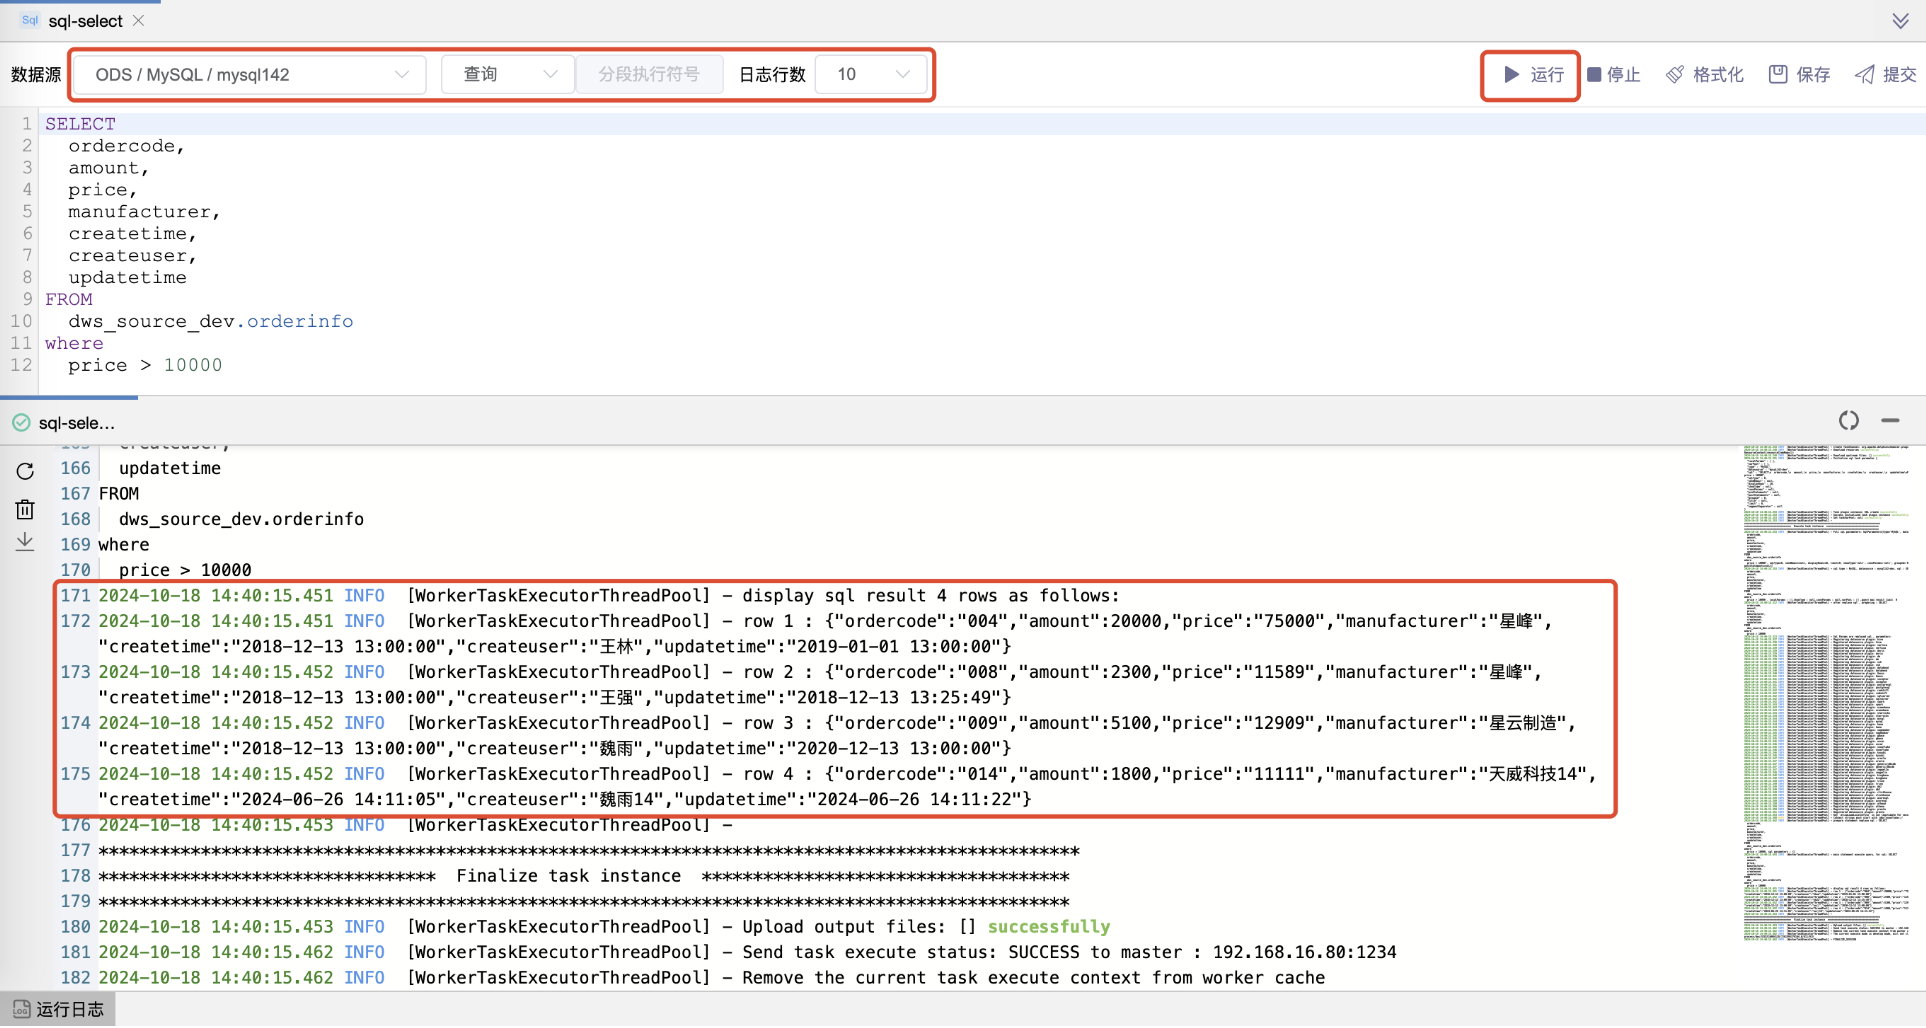1926x1028 pixels.
Task: Expand the 查询 query type dropdown
Action: [x=507, y=73]
